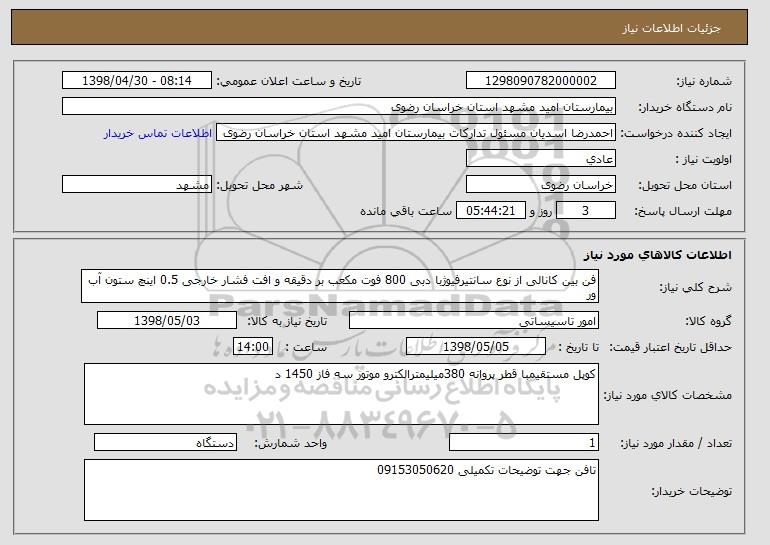Click the label حداقل تاریخ اعتبار قیمت
The width and height of the screenshot is (770, 545).
tap(671, 347)
